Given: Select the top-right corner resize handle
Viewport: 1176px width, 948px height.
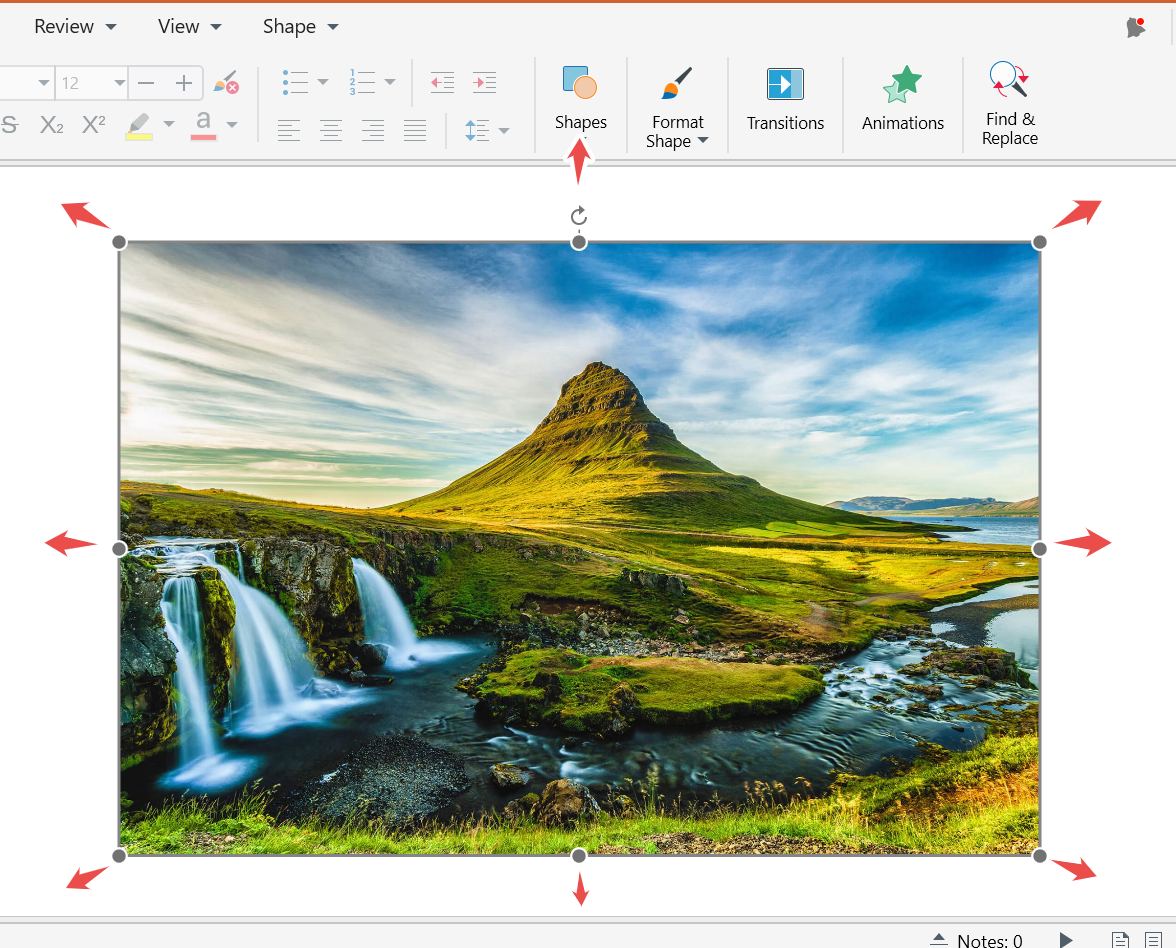Looking at the screenshot, I should pyautogui.click(x=1040, y=242).
